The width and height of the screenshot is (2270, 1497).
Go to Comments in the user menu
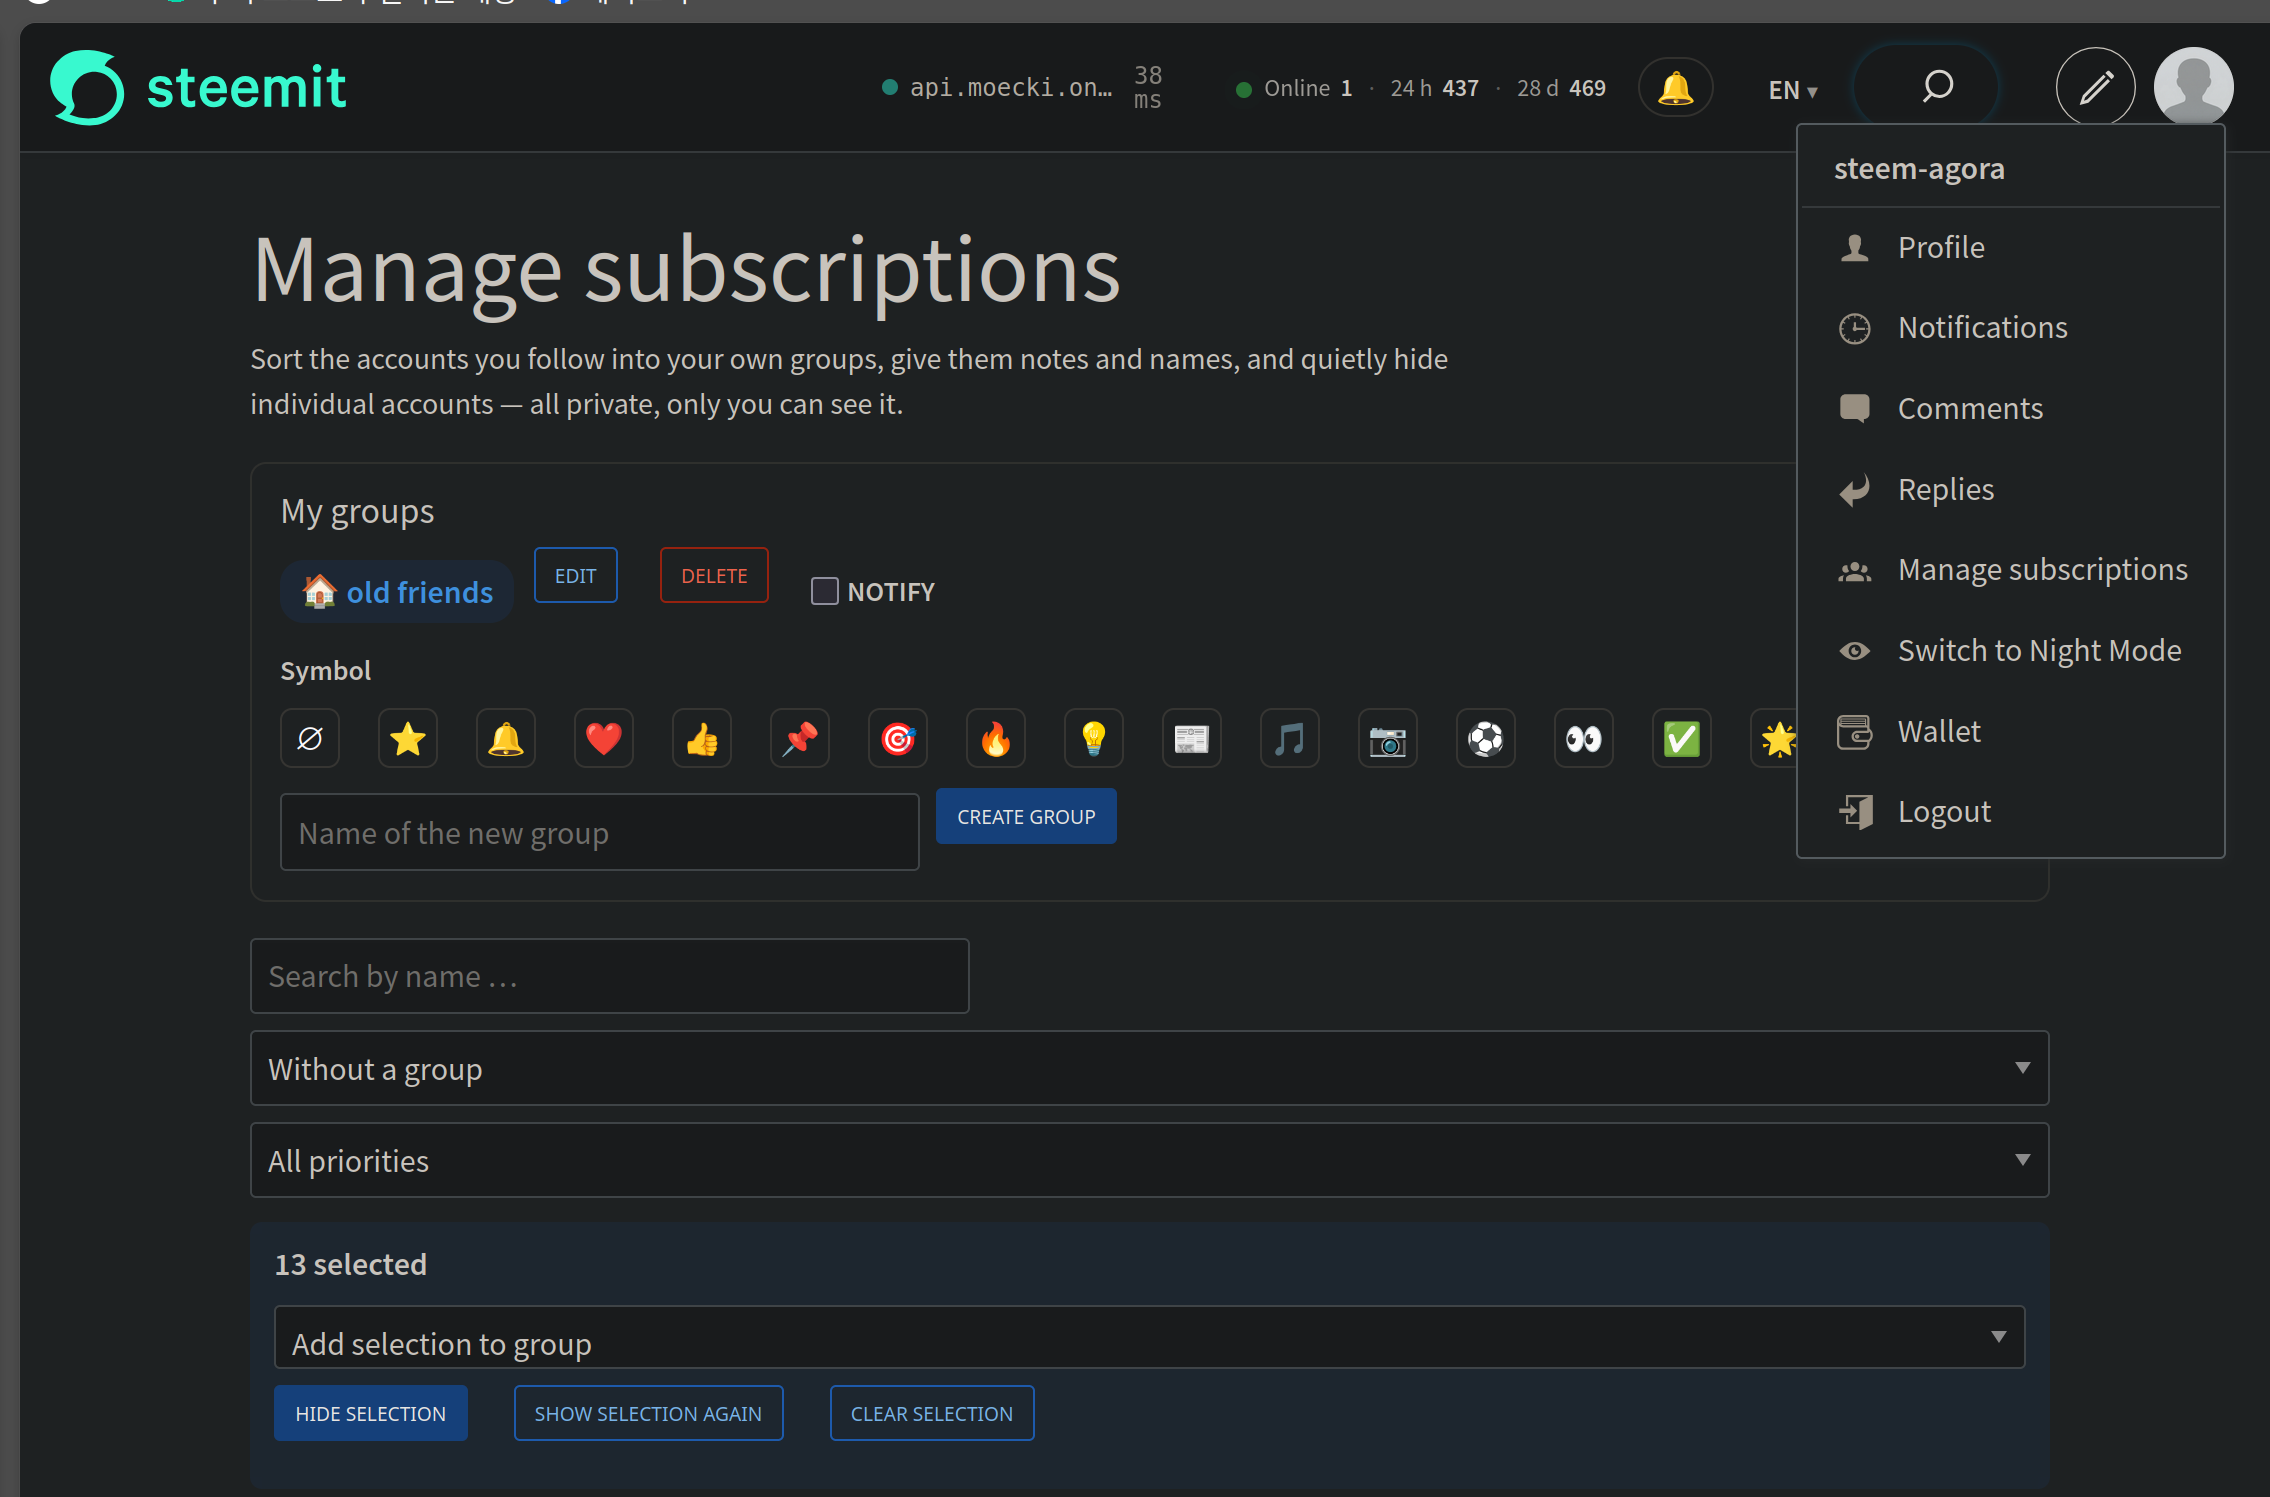point(2010,408)
